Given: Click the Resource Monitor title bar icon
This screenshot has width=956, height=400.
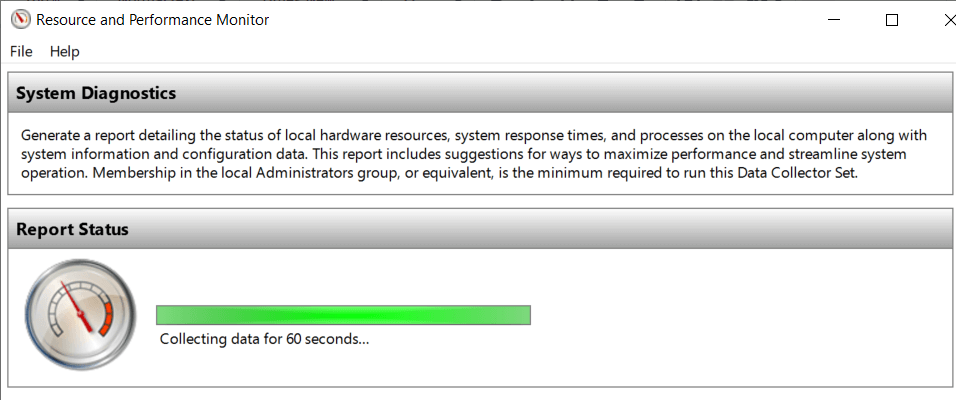Looking at the screenshot, I should (20, 19).
